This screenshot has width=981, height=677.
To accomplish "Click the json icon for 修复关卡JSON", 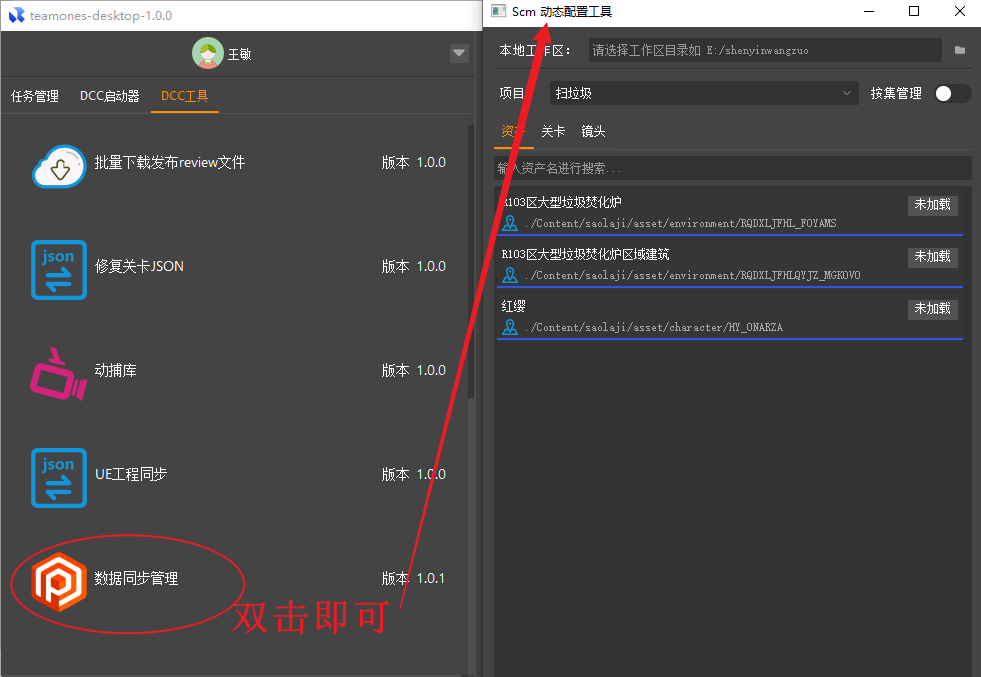I will tap(59, 270).
